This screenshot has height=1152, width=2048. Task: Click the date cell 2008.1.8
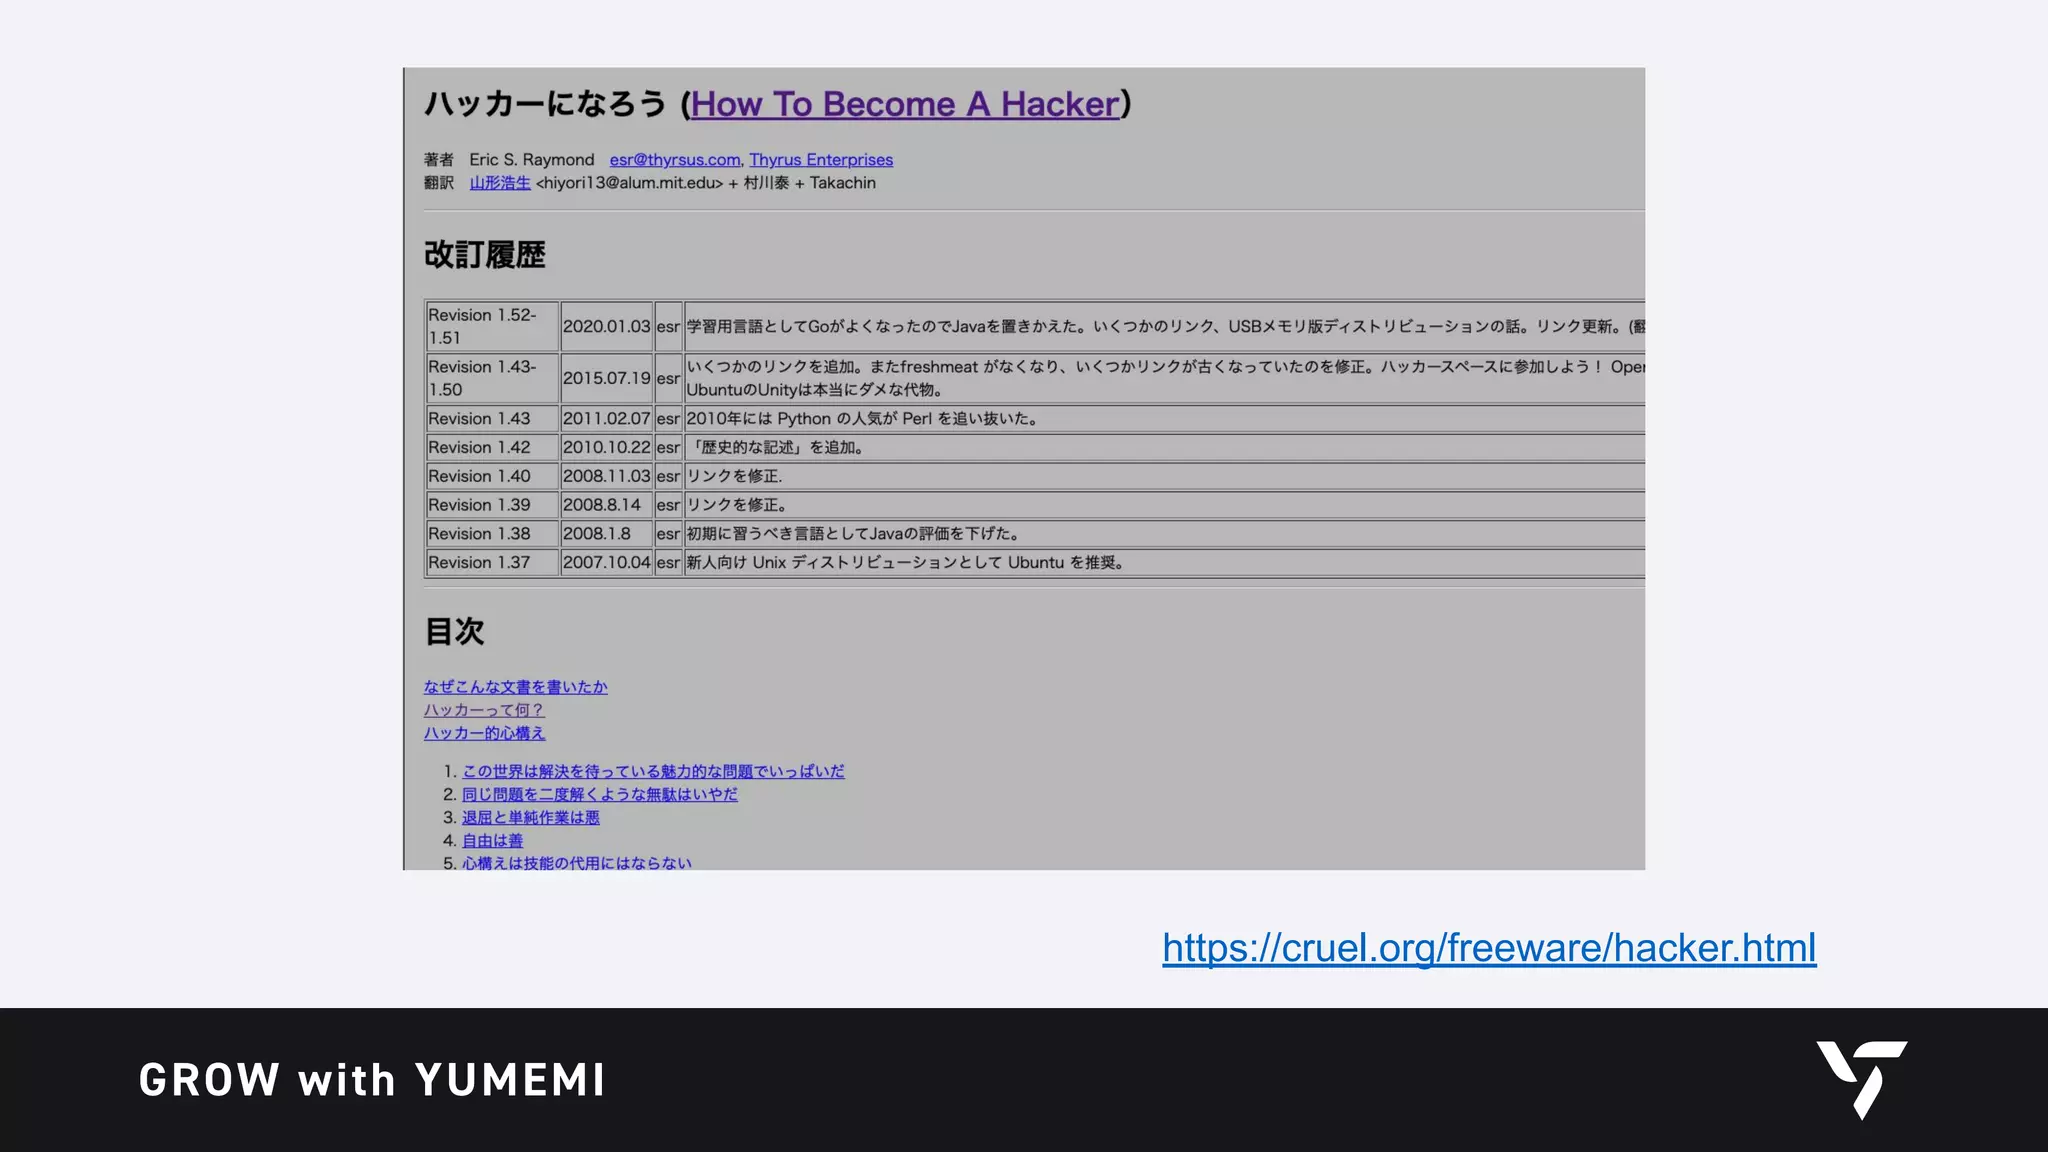(606, 534)
